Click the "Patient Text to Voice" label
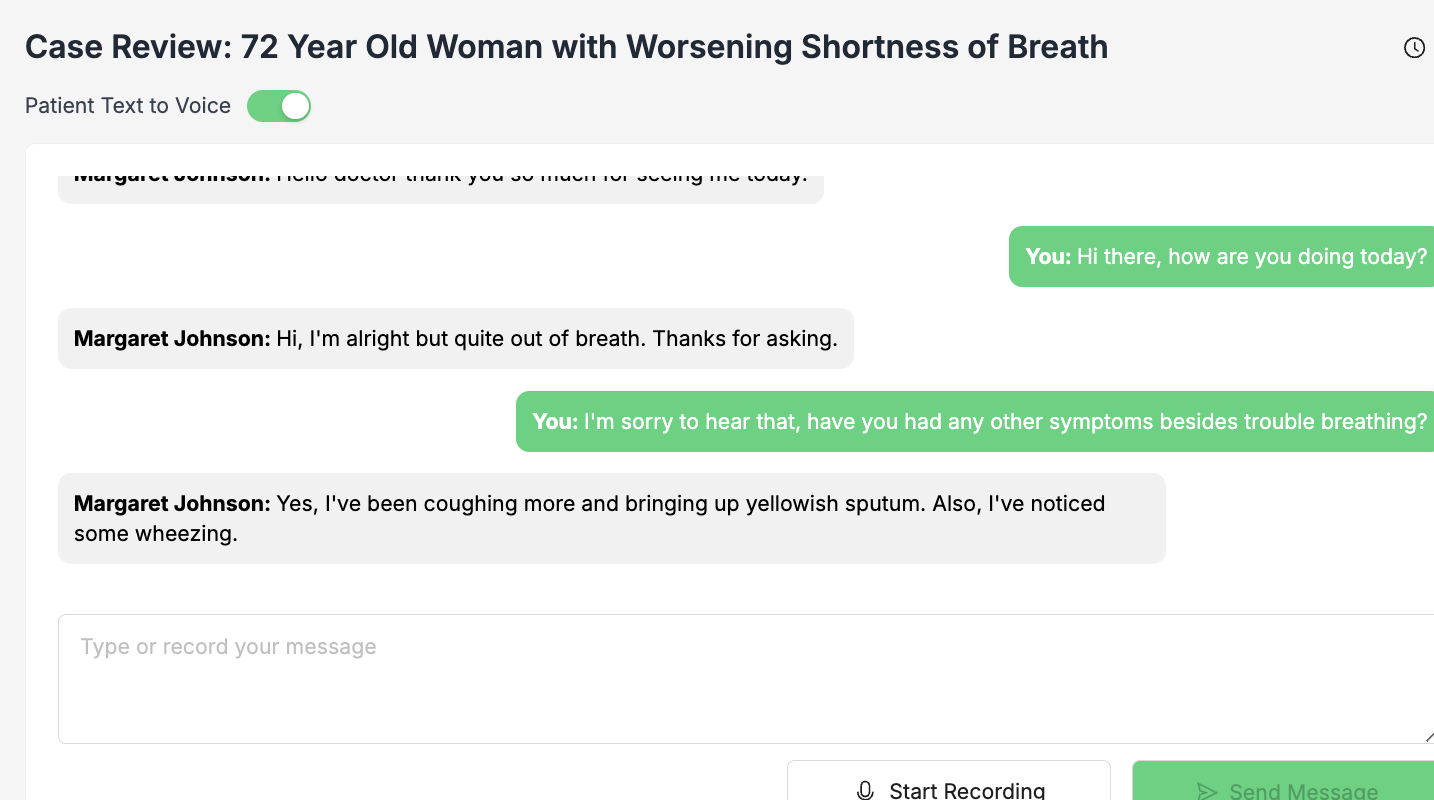1434x800 pixels. click(128, 106)
